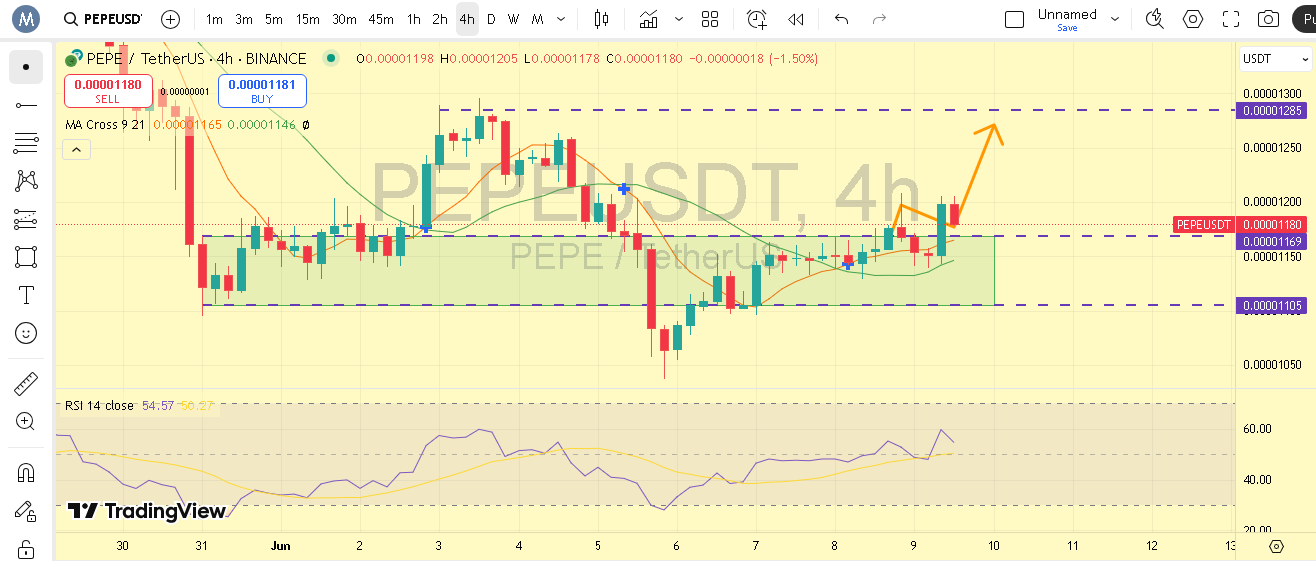Open the candlestick chart style picker
This screenshot has height=561, width=1316.
[601, 19]
